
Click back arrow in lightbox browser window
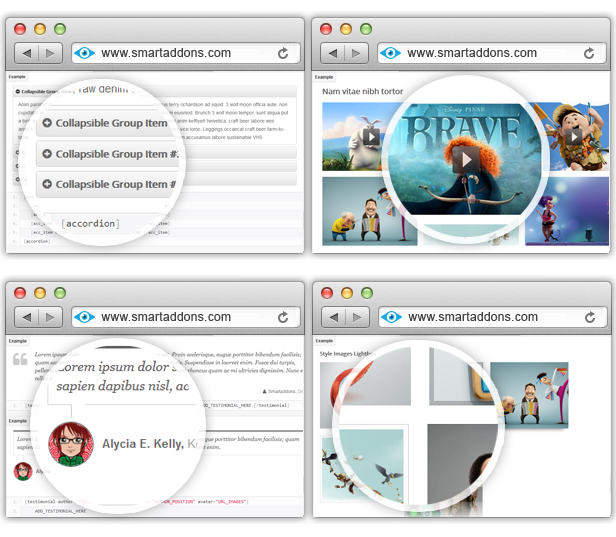334,317
